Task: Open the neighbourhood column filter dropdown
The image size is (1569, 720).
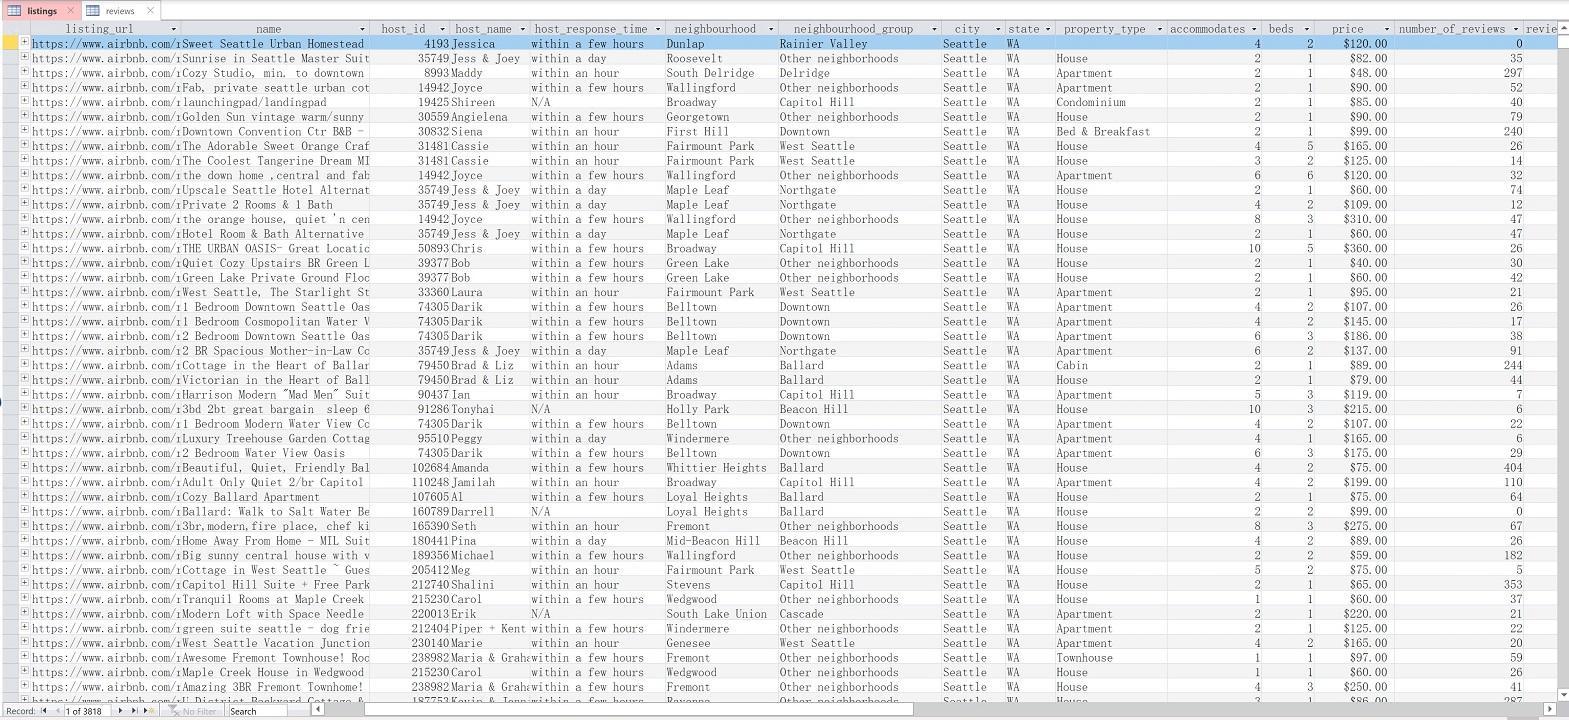Action: point(770,29)
